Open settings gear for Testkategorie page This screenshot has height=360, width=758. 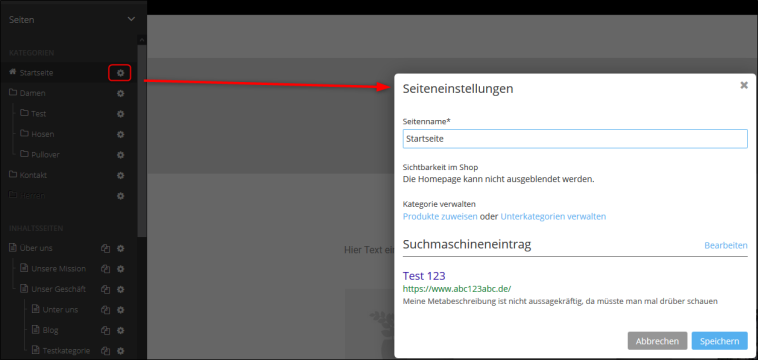pos(120,351)
